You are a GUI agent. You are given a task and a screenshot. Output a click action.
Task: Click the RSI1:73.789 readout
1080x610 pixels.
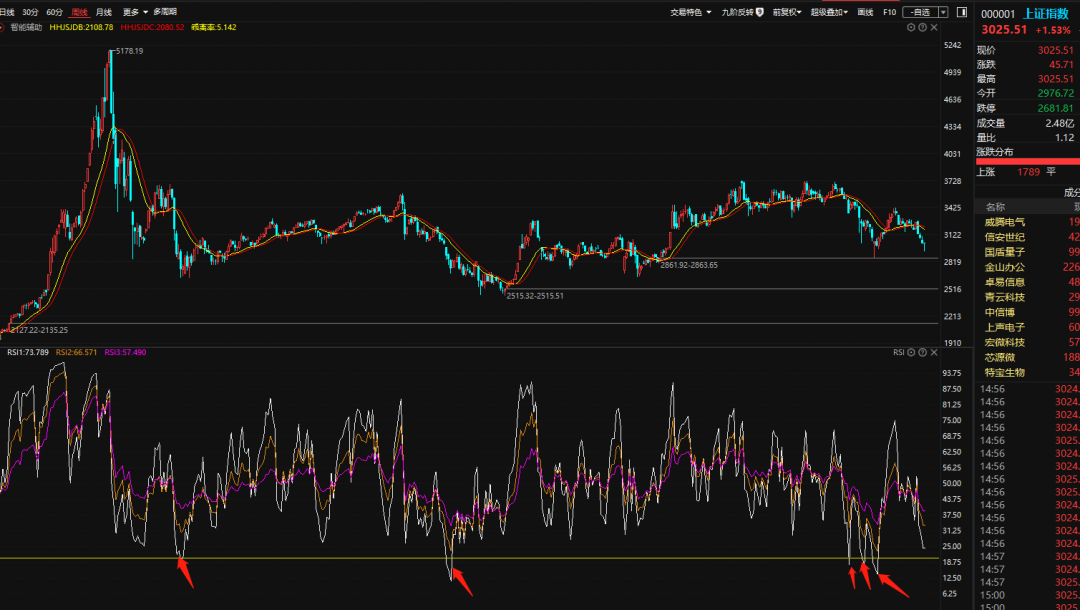coord(28,353)
